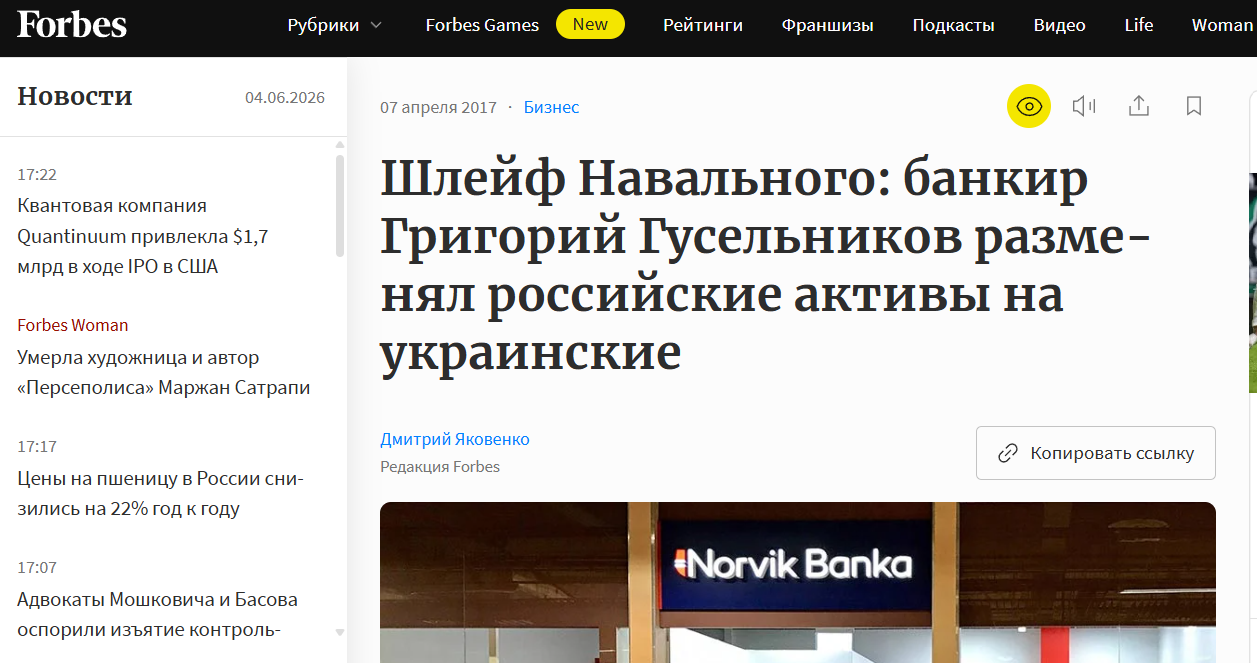Open the wheat prices news item

coord(161,493)
